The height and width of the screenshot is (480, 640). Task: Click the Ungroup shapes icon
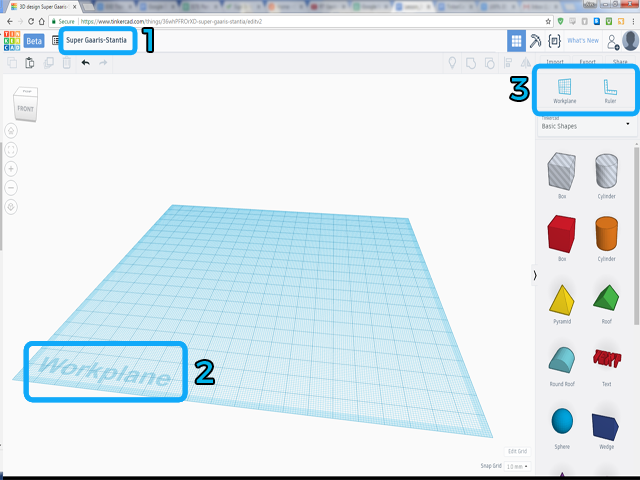pos(489,63)
